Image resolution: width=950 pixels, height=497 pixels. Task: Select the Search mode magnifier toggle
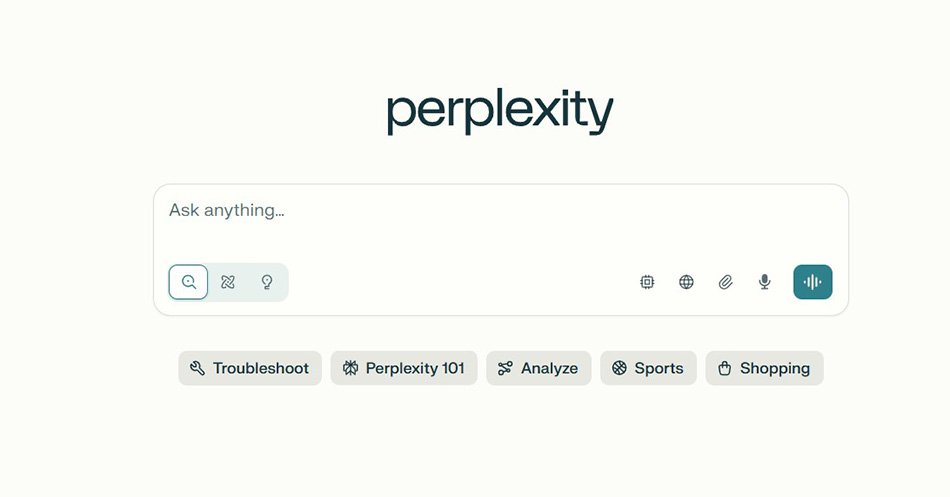(188, 282)
